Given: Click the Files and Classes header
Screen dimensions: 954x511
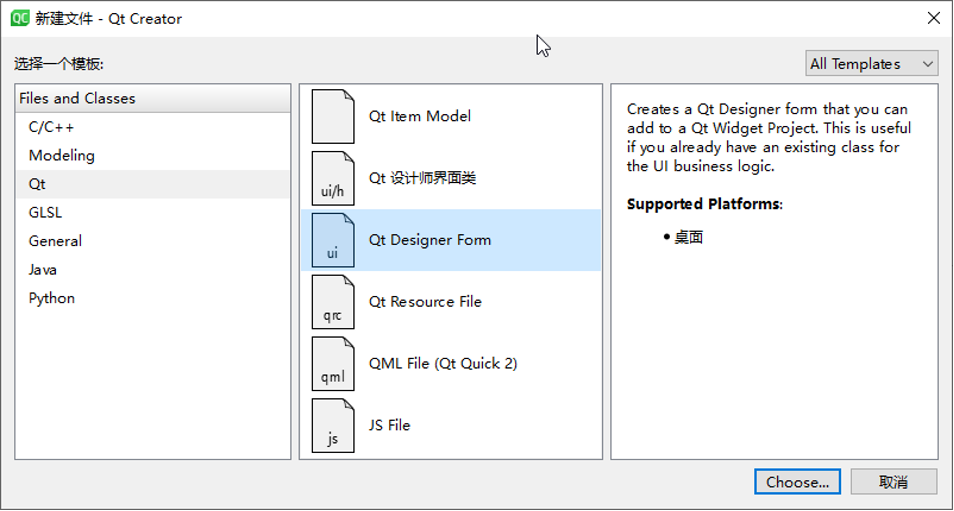Looking at the screenshot, I should (x=153, y=99).
